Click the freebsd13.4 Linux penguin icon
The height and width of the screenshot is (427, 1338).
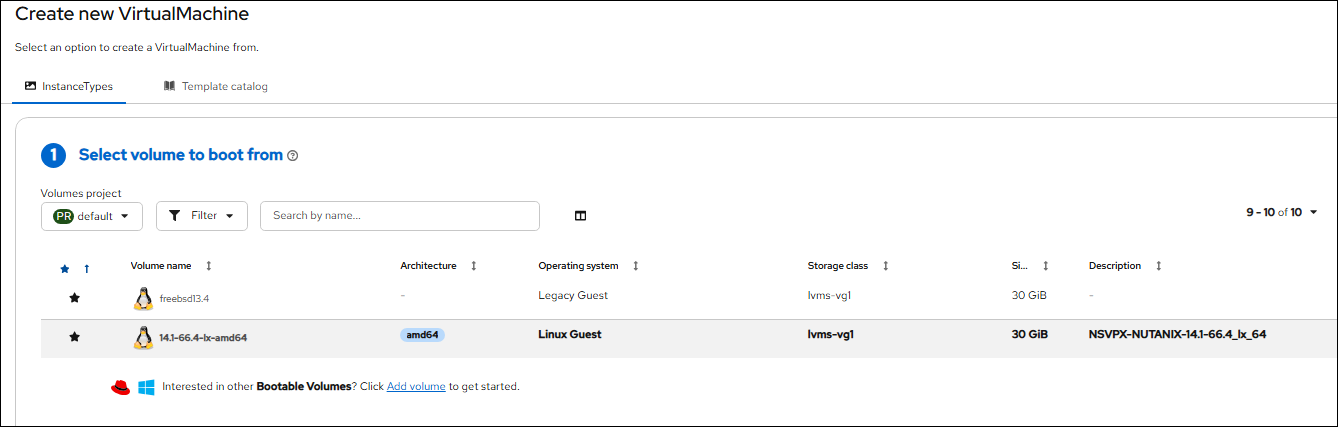pyautogui.click(x=143, y=298)
